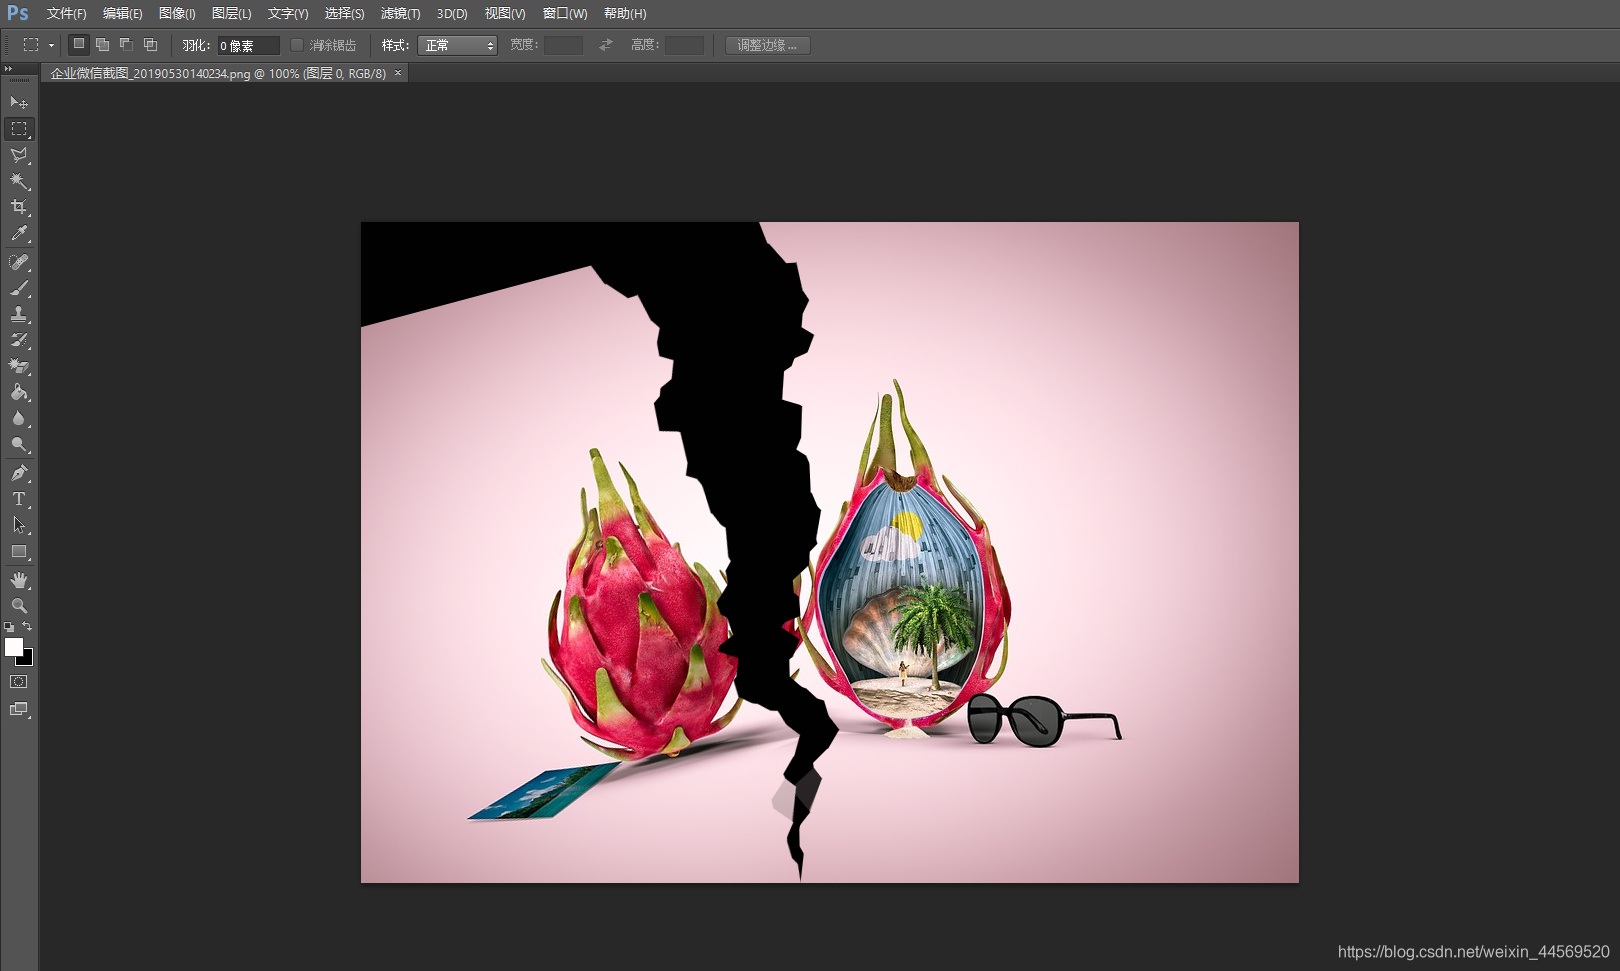
Task: Open the 编辑(E) menu
Action: pyautogui.click(x=122, y=13)
